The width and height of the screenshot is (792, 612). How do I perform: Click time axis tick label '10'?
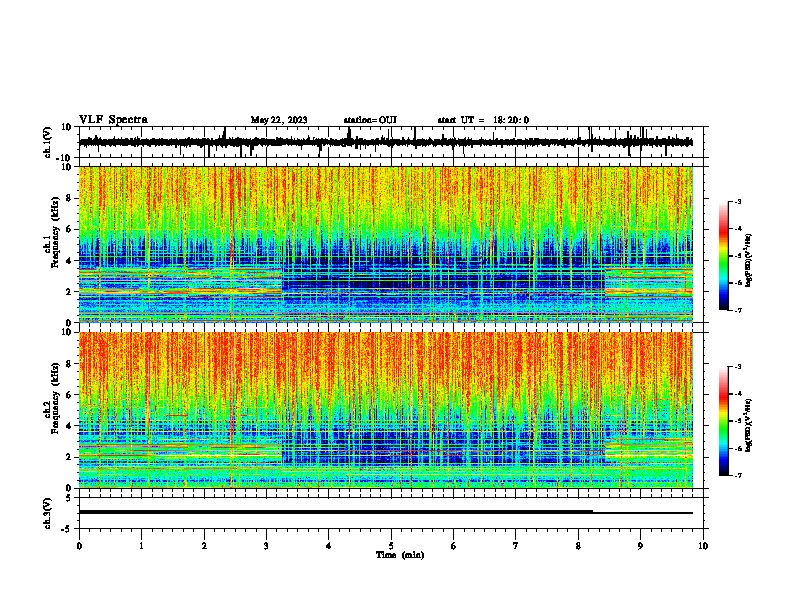point(703,546)
